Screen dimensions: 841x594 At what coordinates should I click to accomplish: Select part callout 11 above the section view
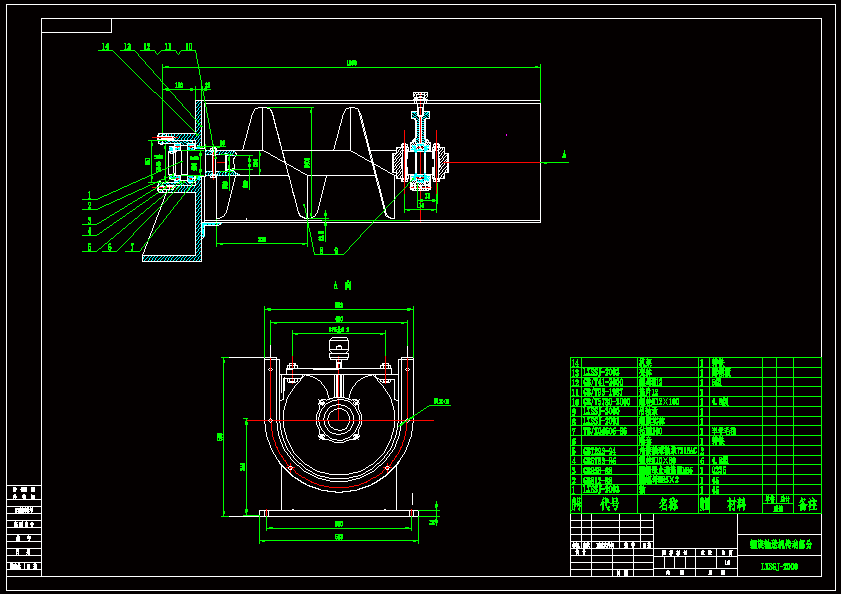tap(168, 47)
